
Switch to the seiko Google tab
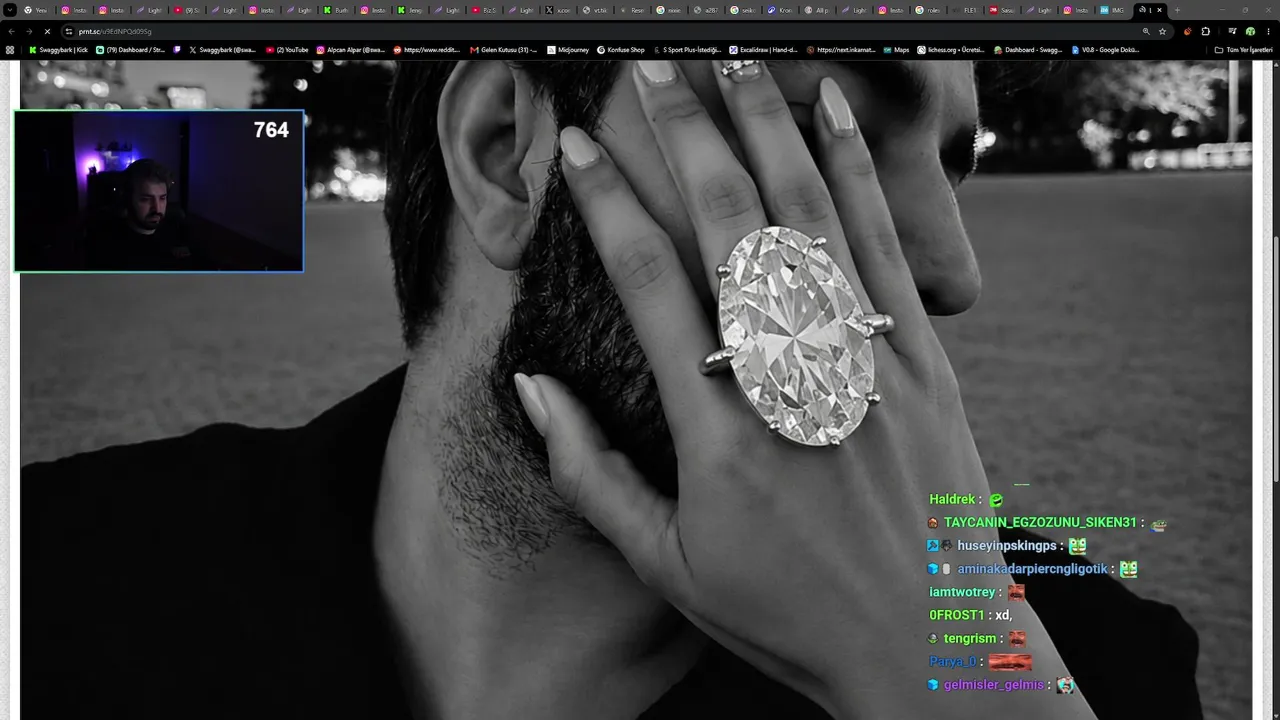[745, 10]
